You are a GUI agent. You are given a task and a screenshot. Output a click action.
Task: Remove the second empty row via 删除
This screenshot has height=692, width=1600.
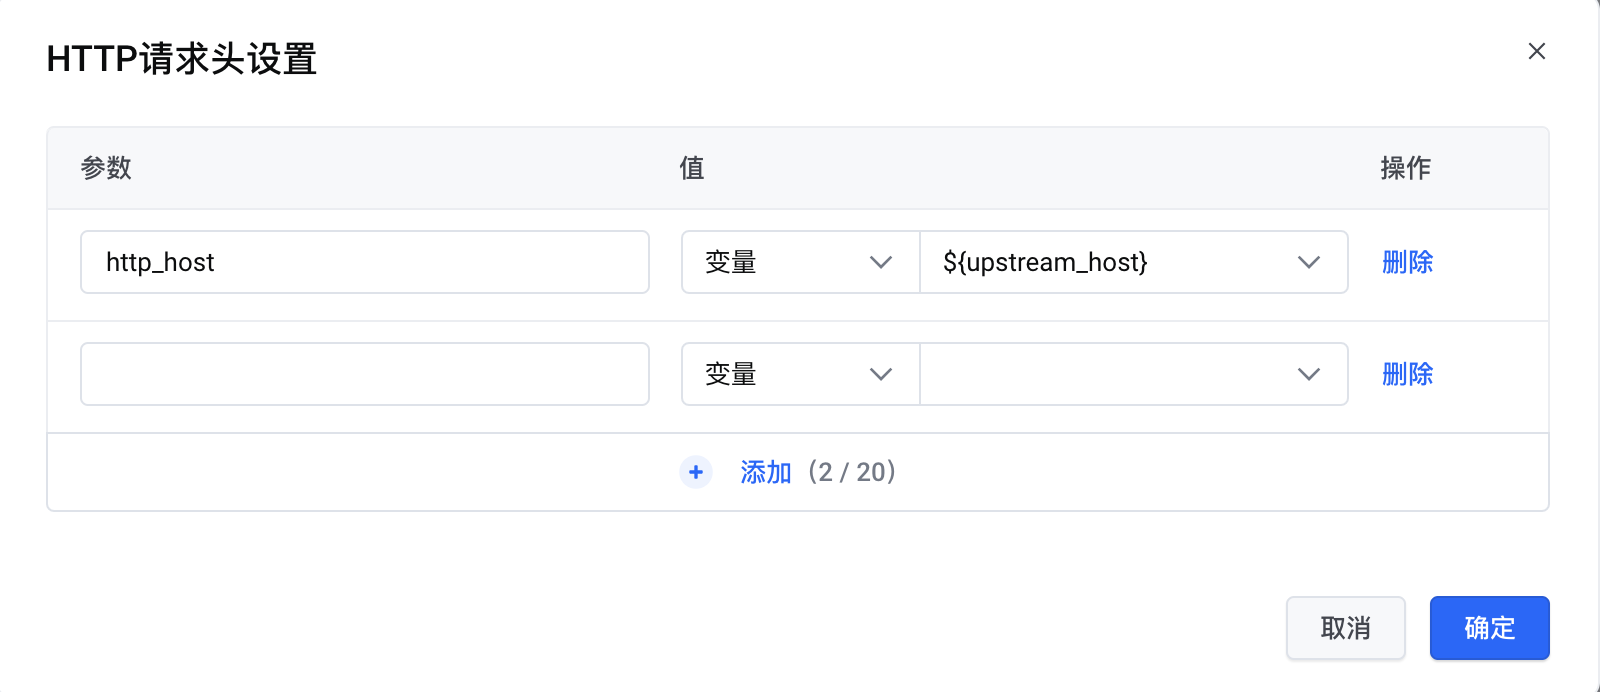coord(1407,374)
